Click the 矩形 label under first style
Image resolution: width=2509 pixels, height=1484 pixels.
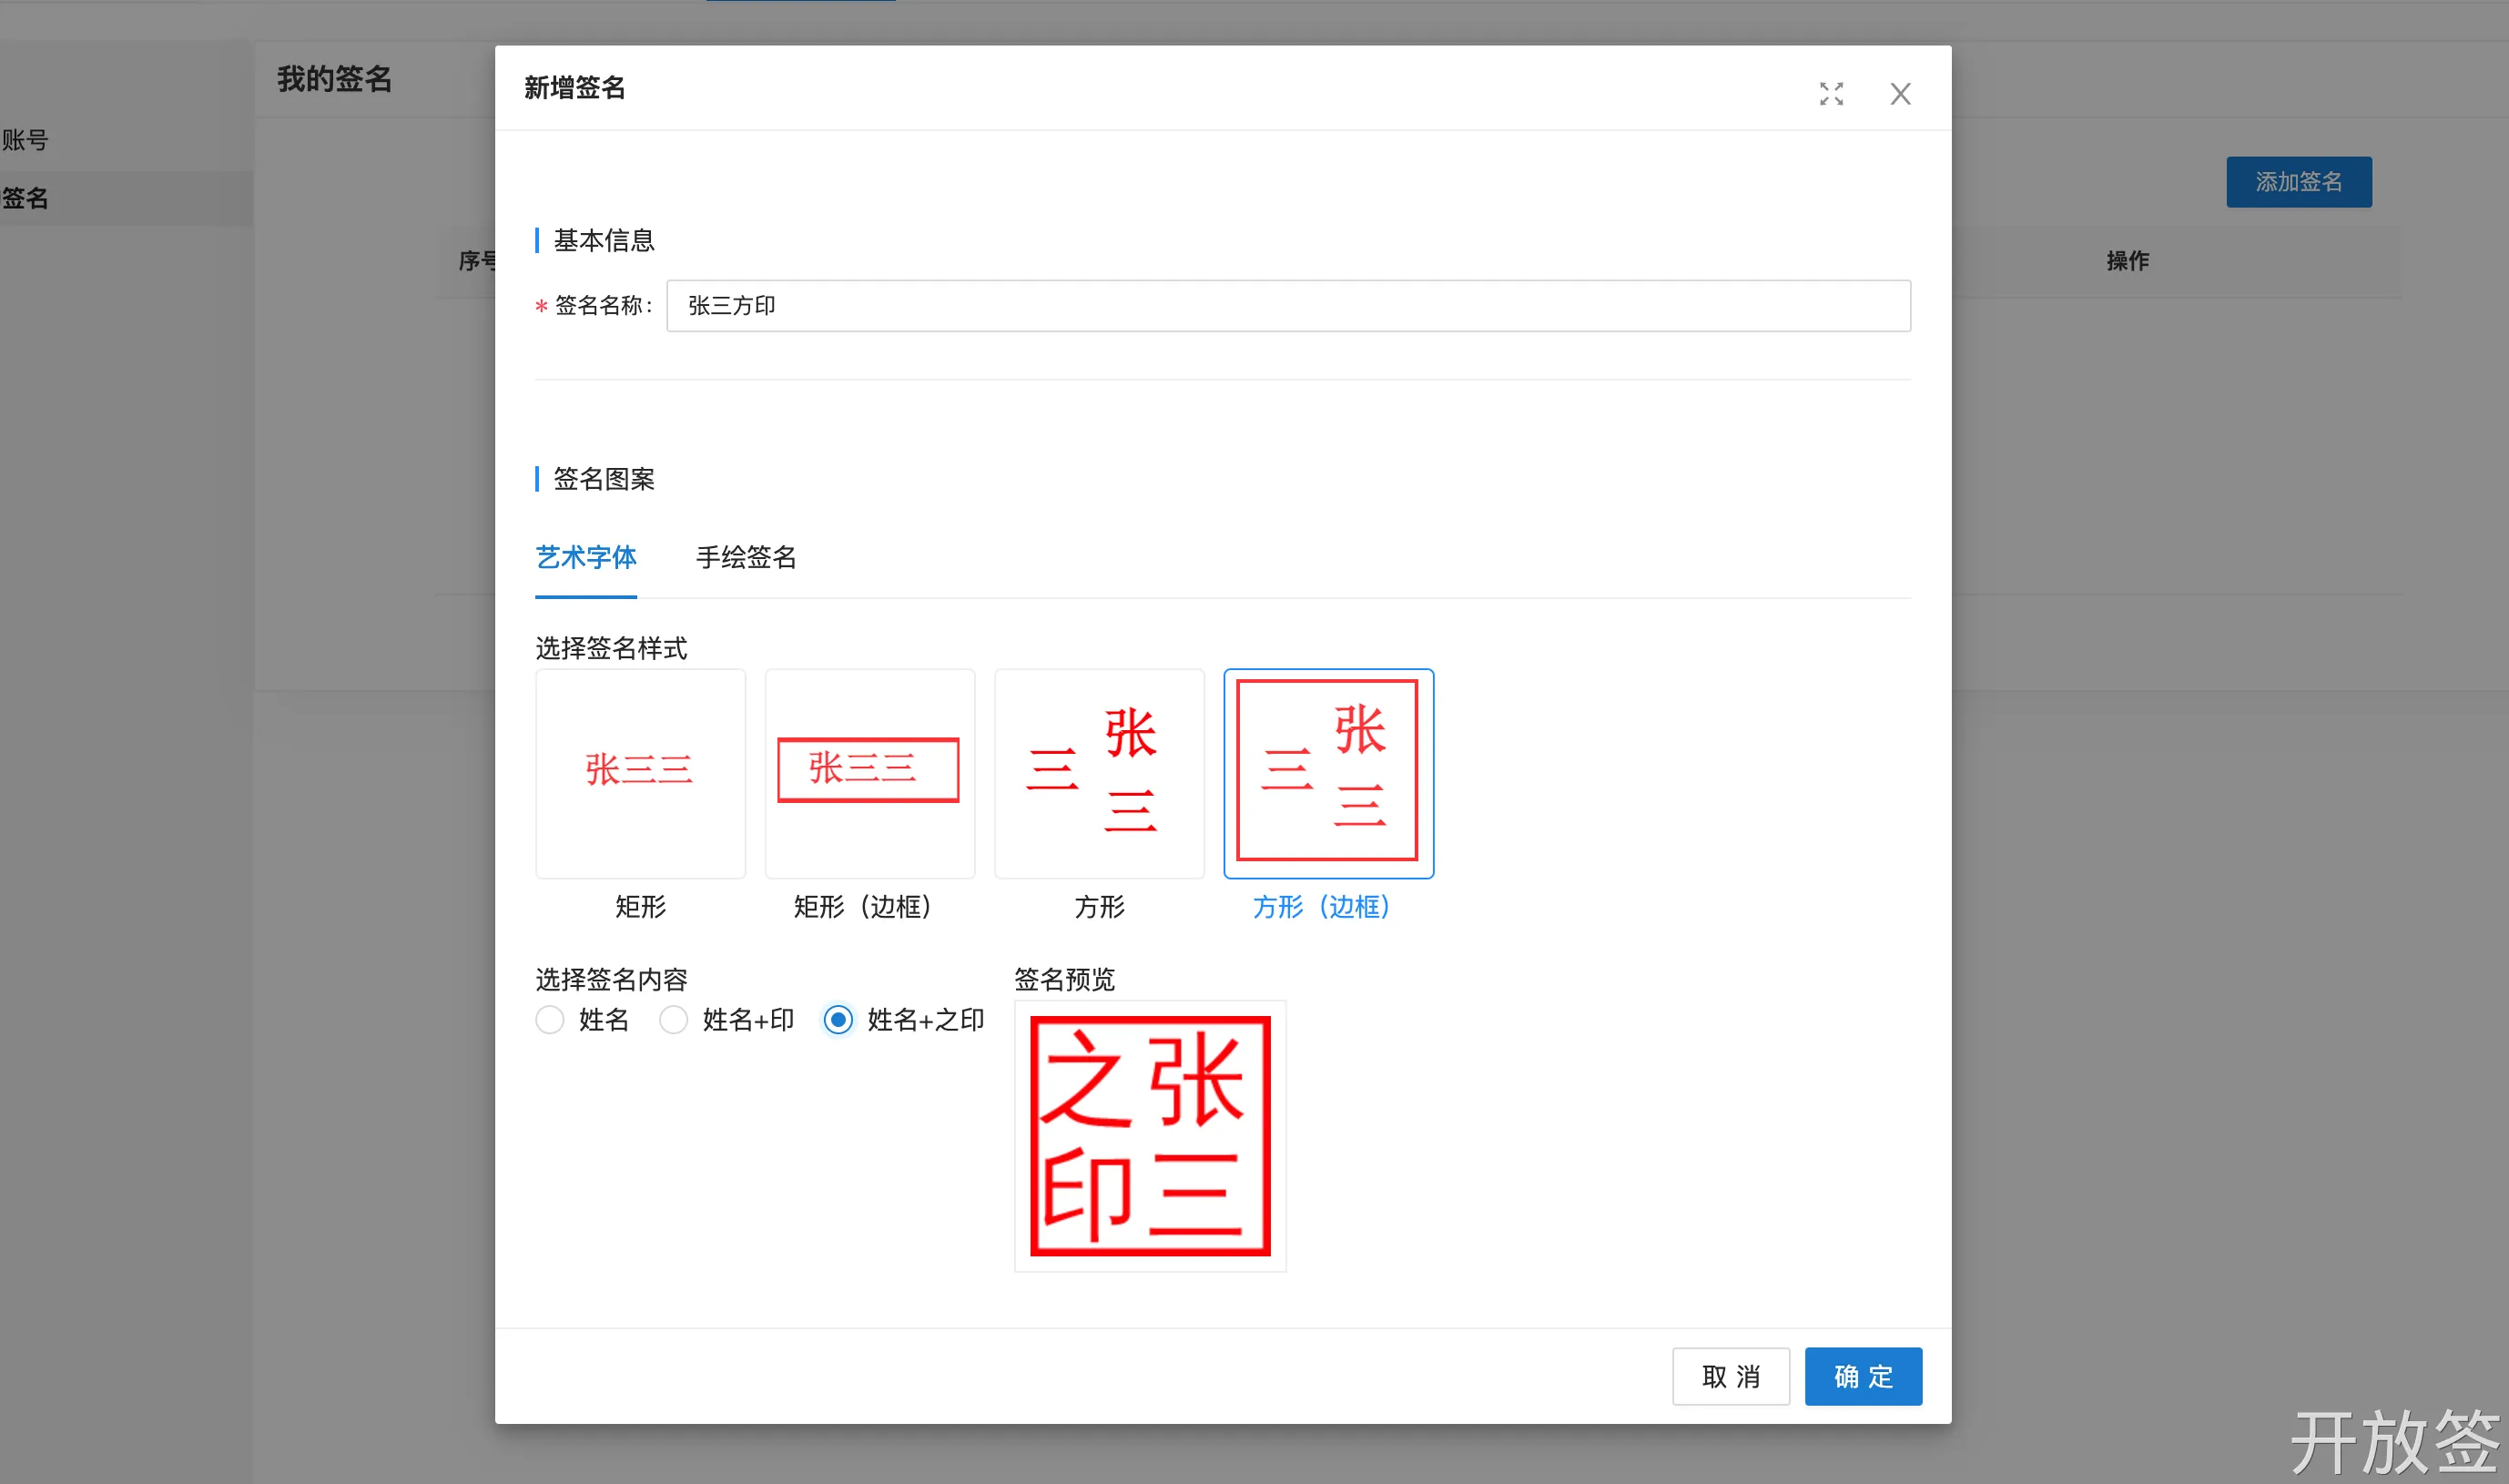[640, 907]
